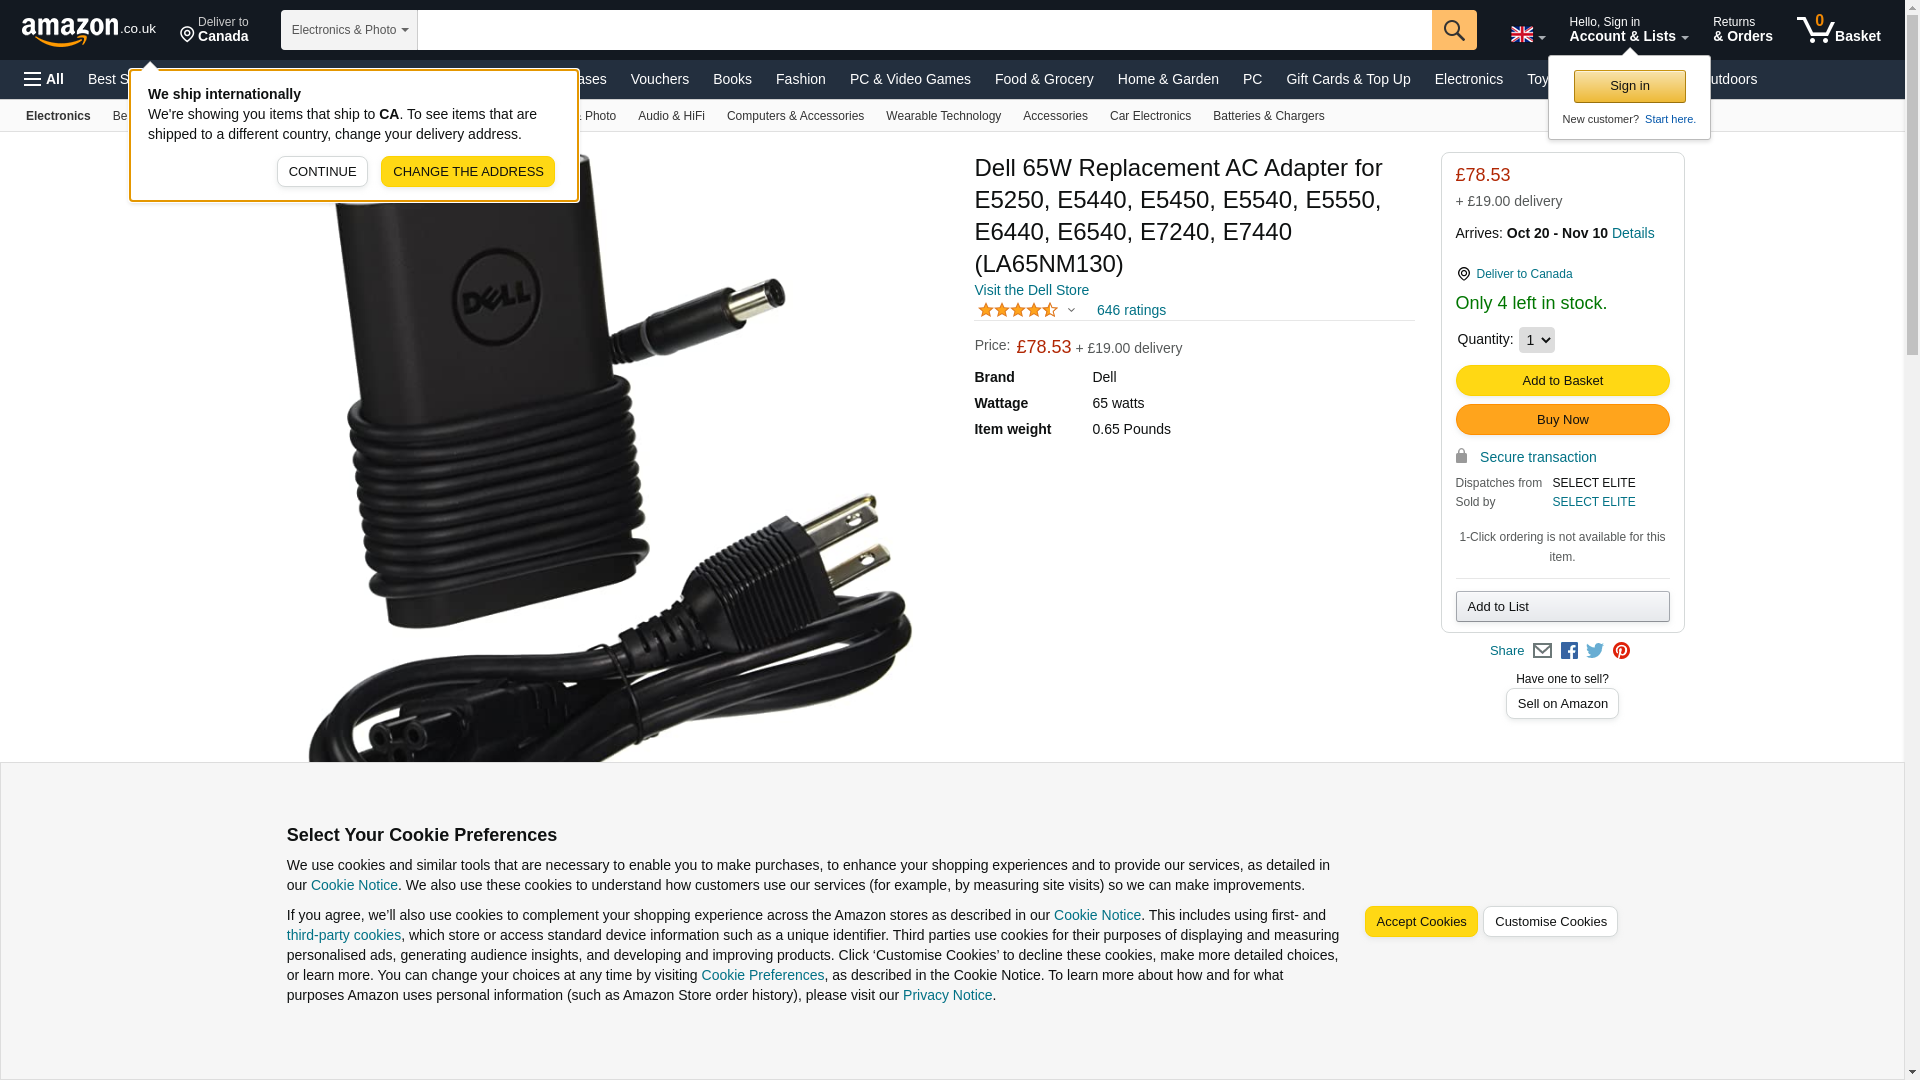Open the Quantity dropdown
This screenshot has width=1920, height=1080.
(1536, 340)
